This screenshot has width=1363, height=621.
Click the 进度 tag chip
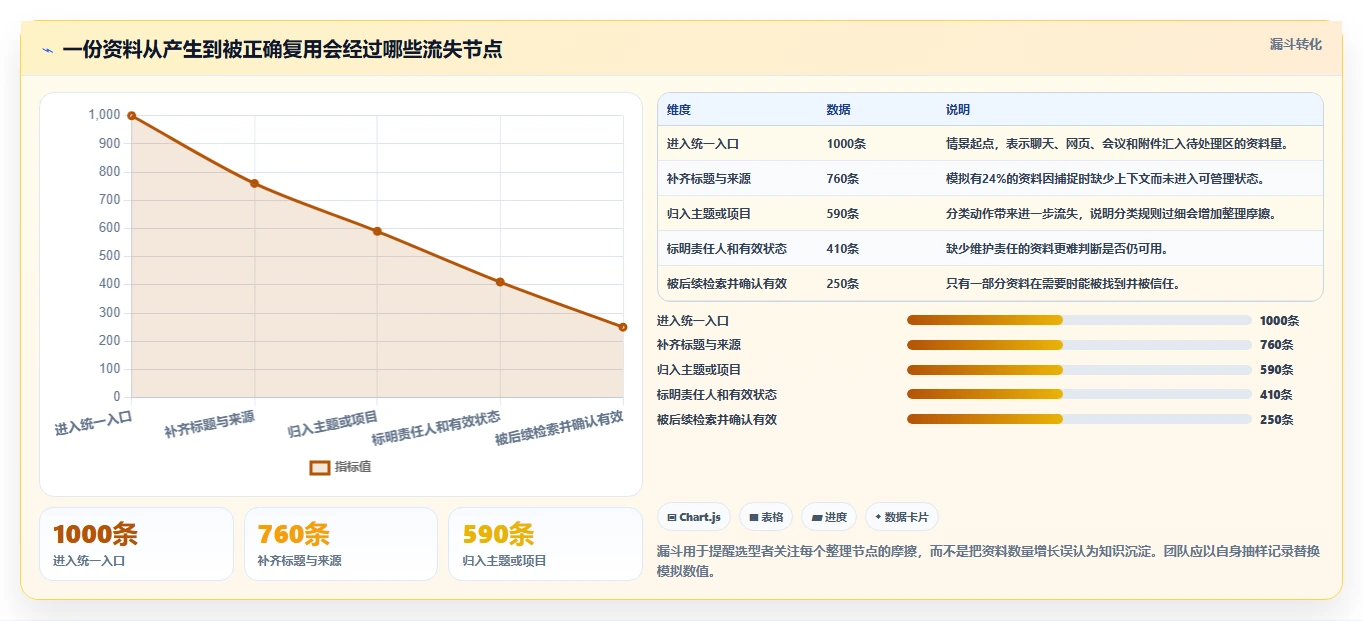click(829, 517)
